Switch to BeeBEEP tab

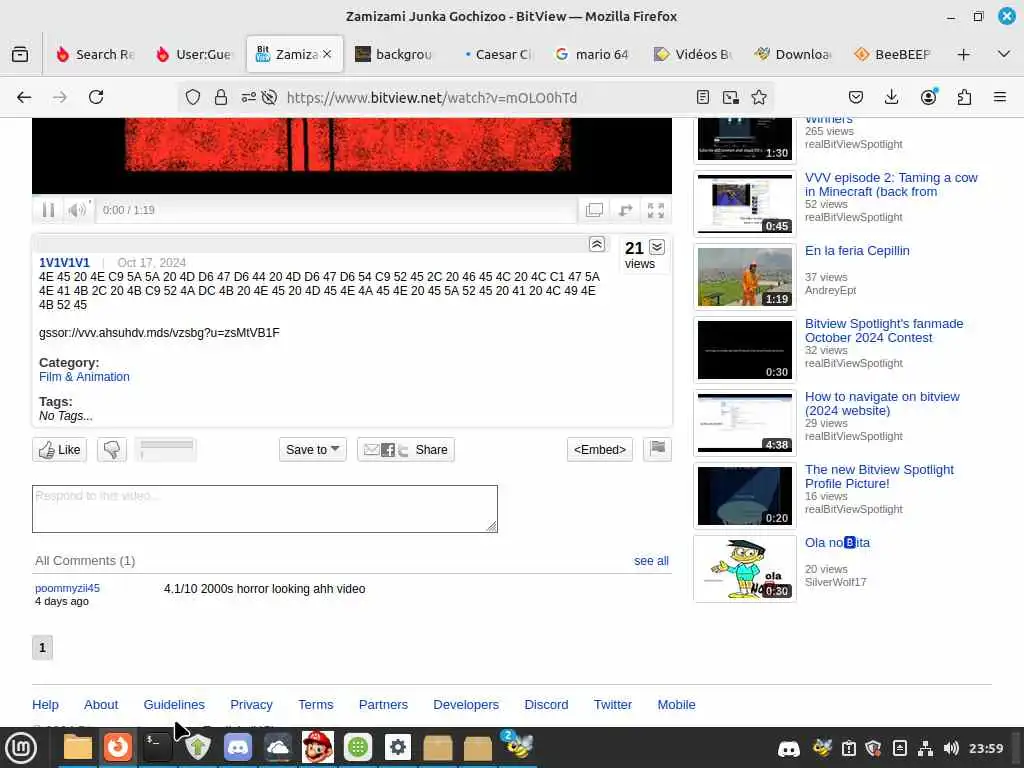(892, 54)
